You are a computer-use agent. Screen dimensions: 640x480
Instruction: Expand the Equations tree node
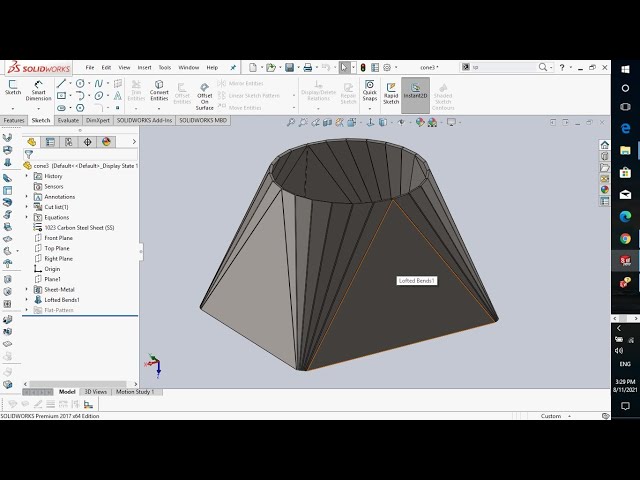coord(27,217)
